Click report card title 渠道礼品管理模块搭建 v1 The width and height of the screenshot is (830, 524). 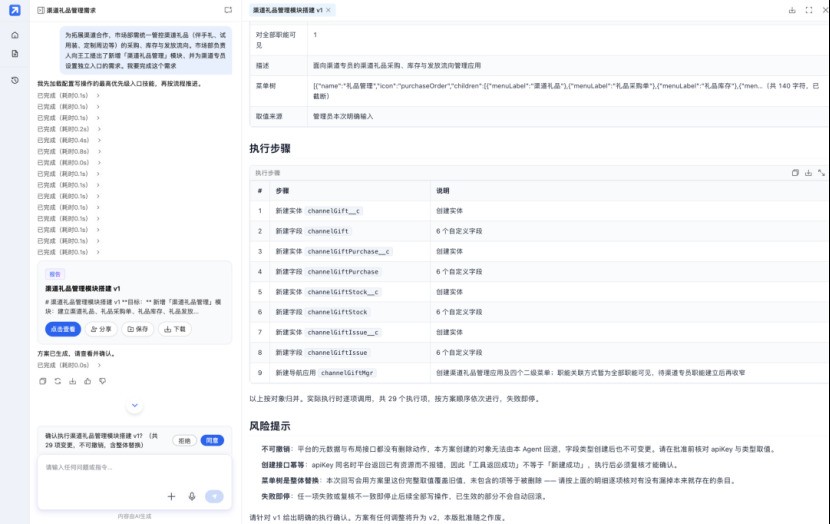[83, 288]
